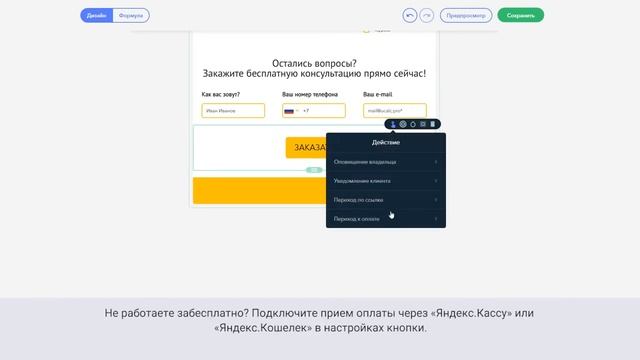Select the action icon in the button toolbar
Screen dimensions: 640x360
point(393,124)
